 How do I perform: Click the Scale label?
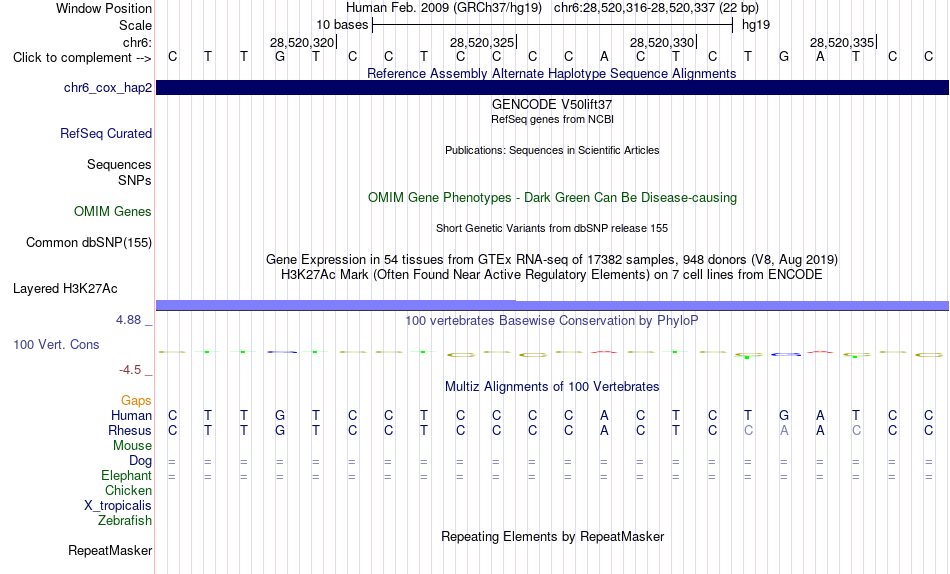pyautogui.click(x=136, y=25)
